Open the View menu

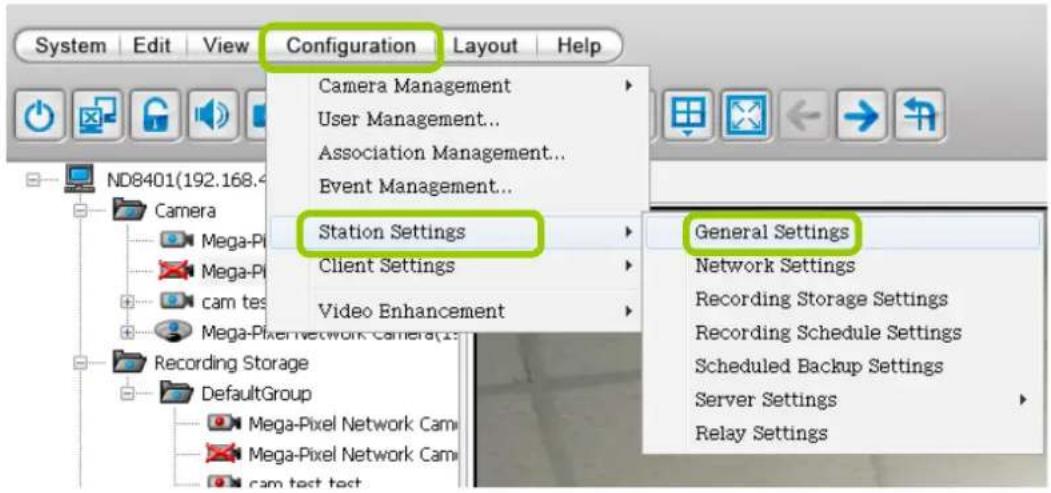(x=226, y=46)
